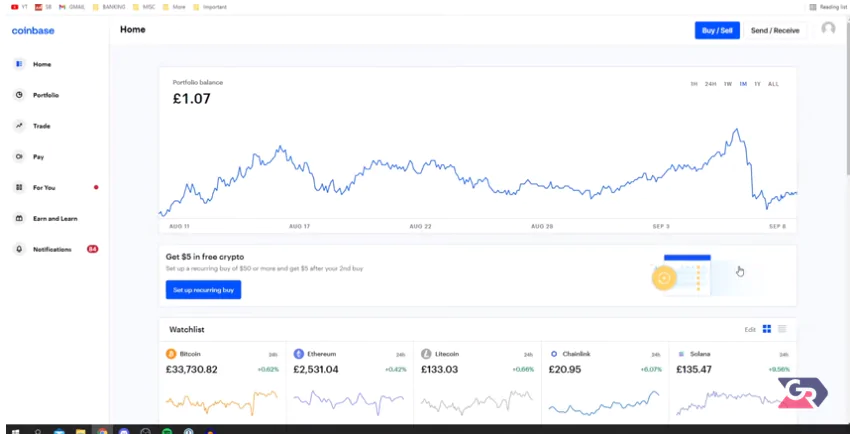Open File Explorer from the taskbar
The width and height of the screenshot is (850, 434).
tap(80, 431)
